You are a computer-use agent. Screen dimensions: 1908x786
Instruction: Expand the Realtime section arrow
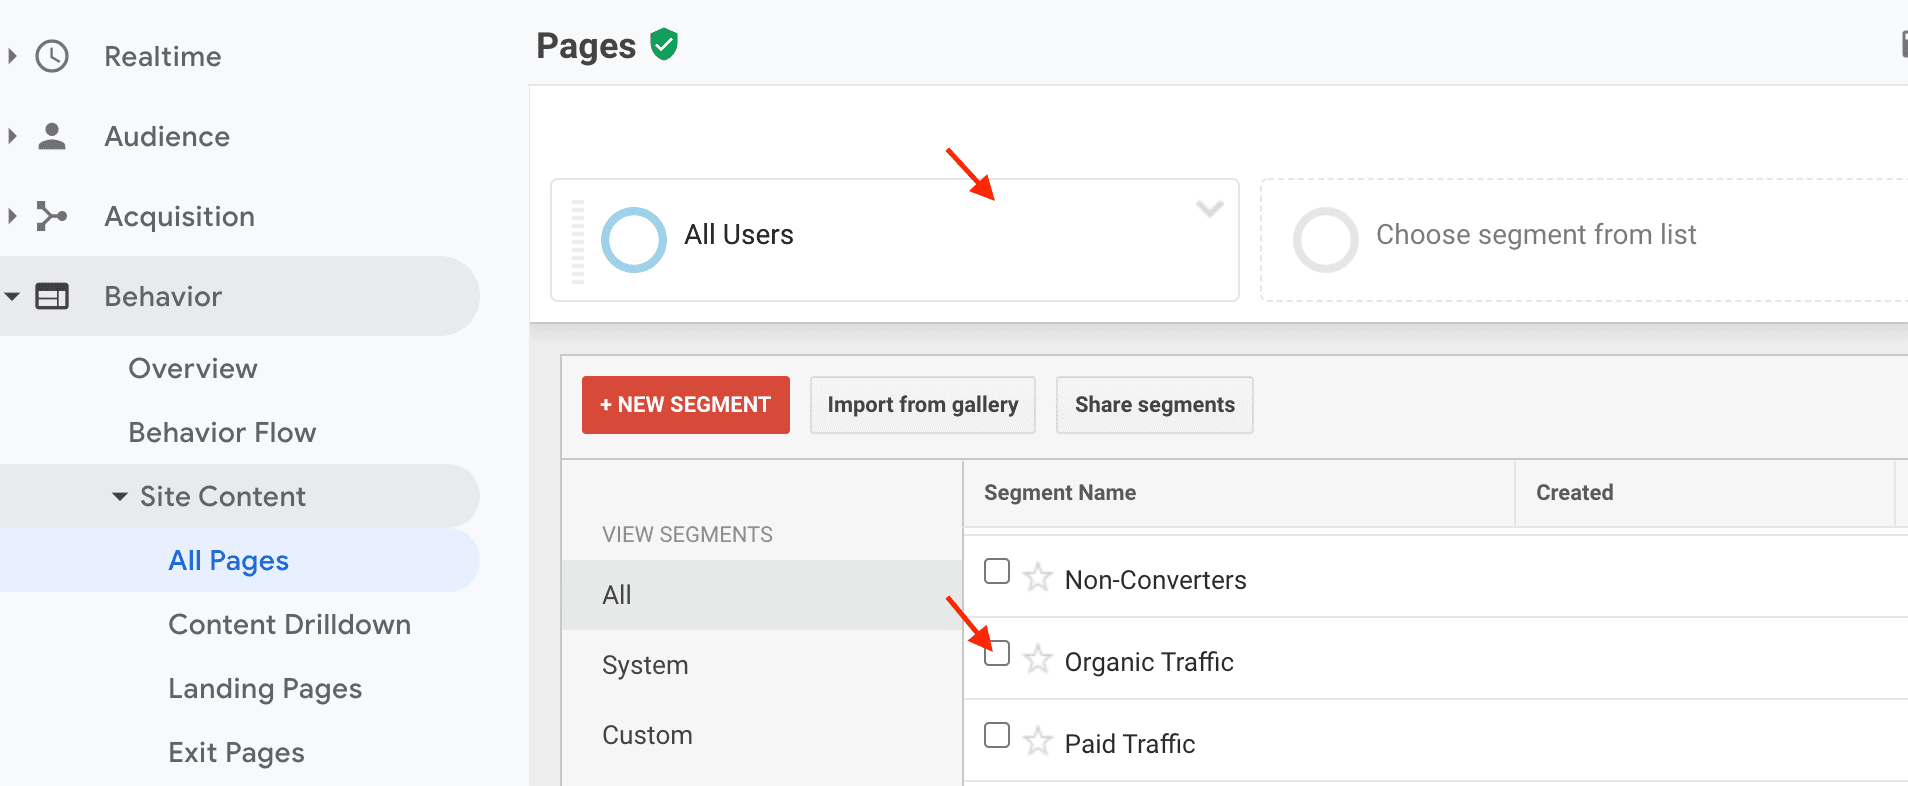click(x=12, y=56)
